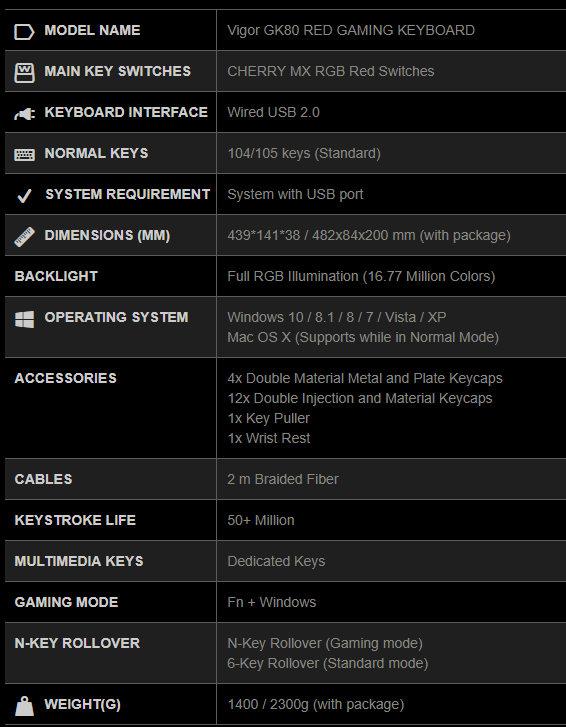Click the weight icon beside Weight(G)
566x727 pixels.
coord(24,706)
